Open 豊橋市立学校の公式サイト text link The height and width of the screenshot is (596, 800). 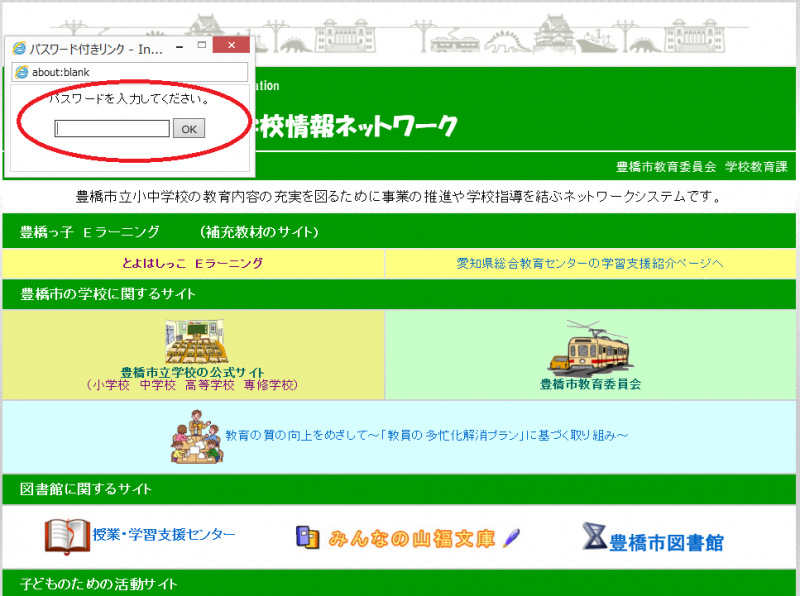coord(192,372)
